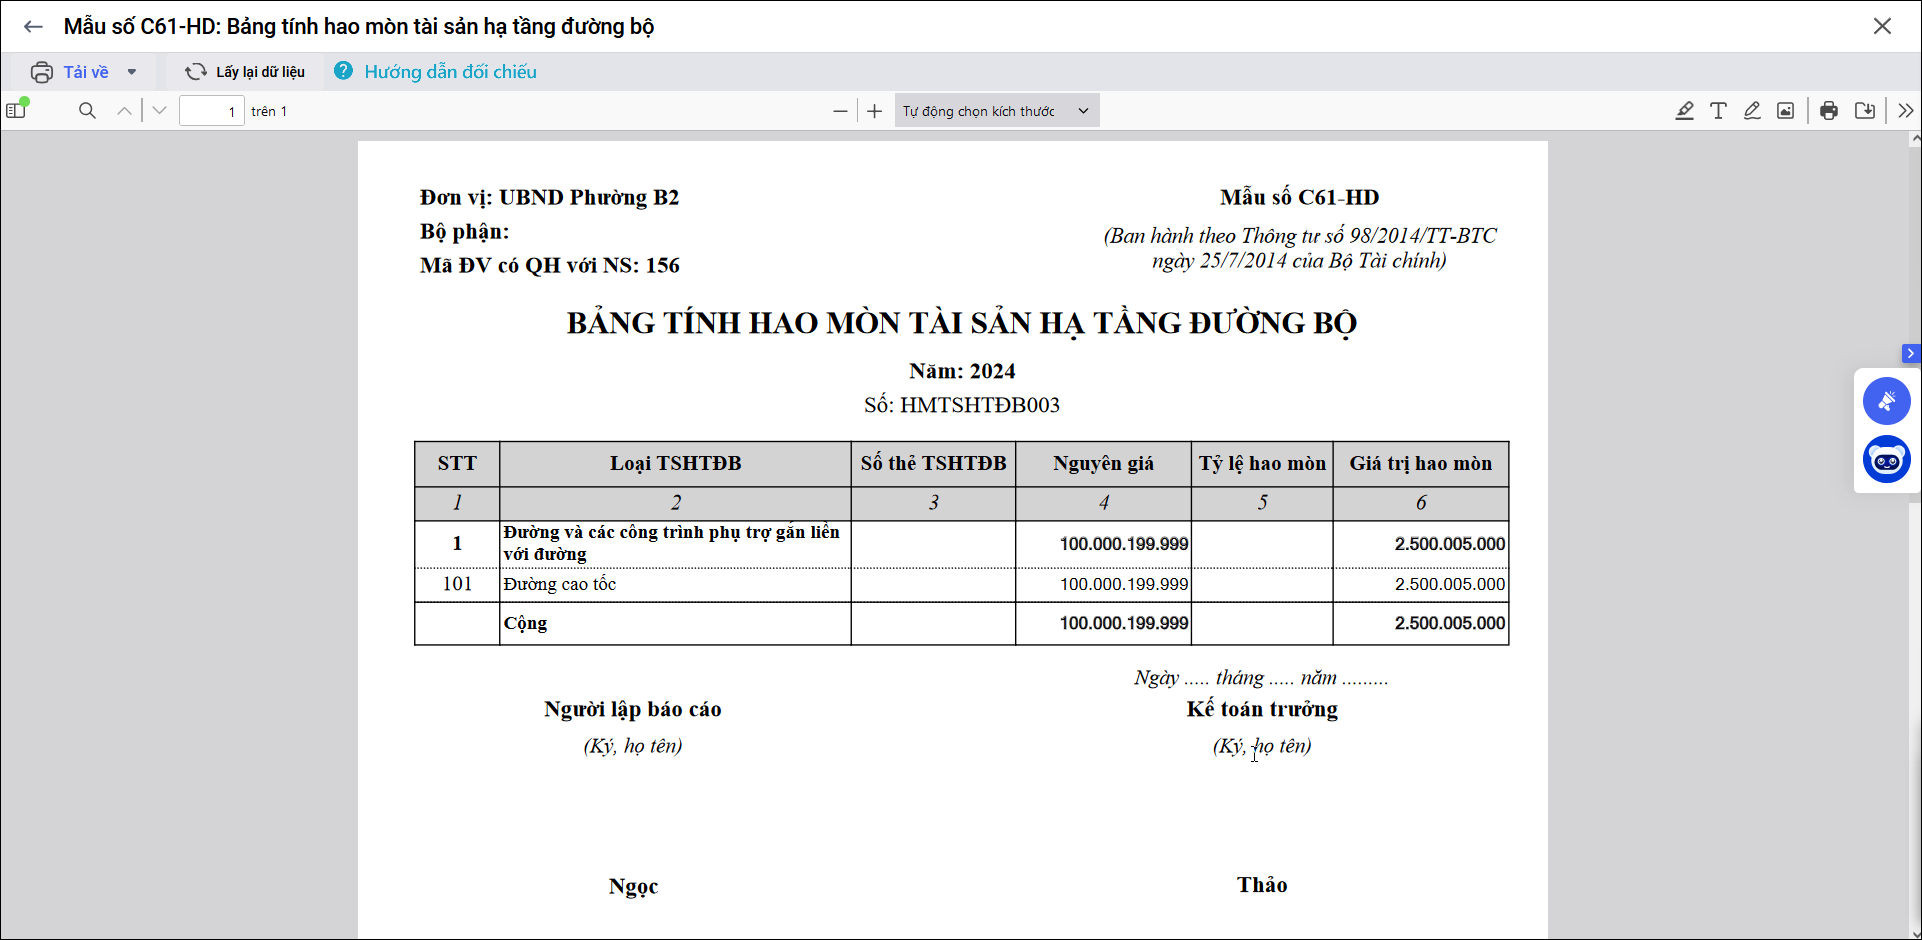1922x940 pixels.
Task: Click the Cộng row total 100.000.199.999
Action: pos(1124,623)
